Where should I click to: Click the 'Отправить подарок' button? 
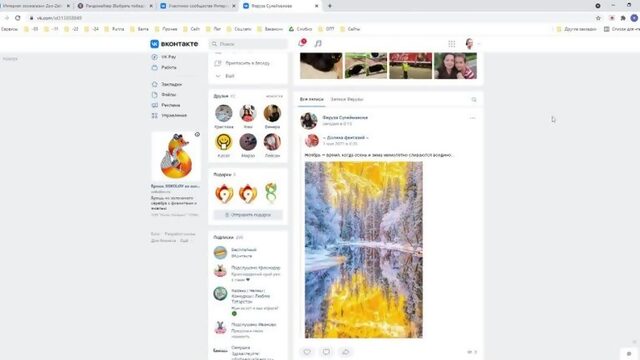pos(248,215)
